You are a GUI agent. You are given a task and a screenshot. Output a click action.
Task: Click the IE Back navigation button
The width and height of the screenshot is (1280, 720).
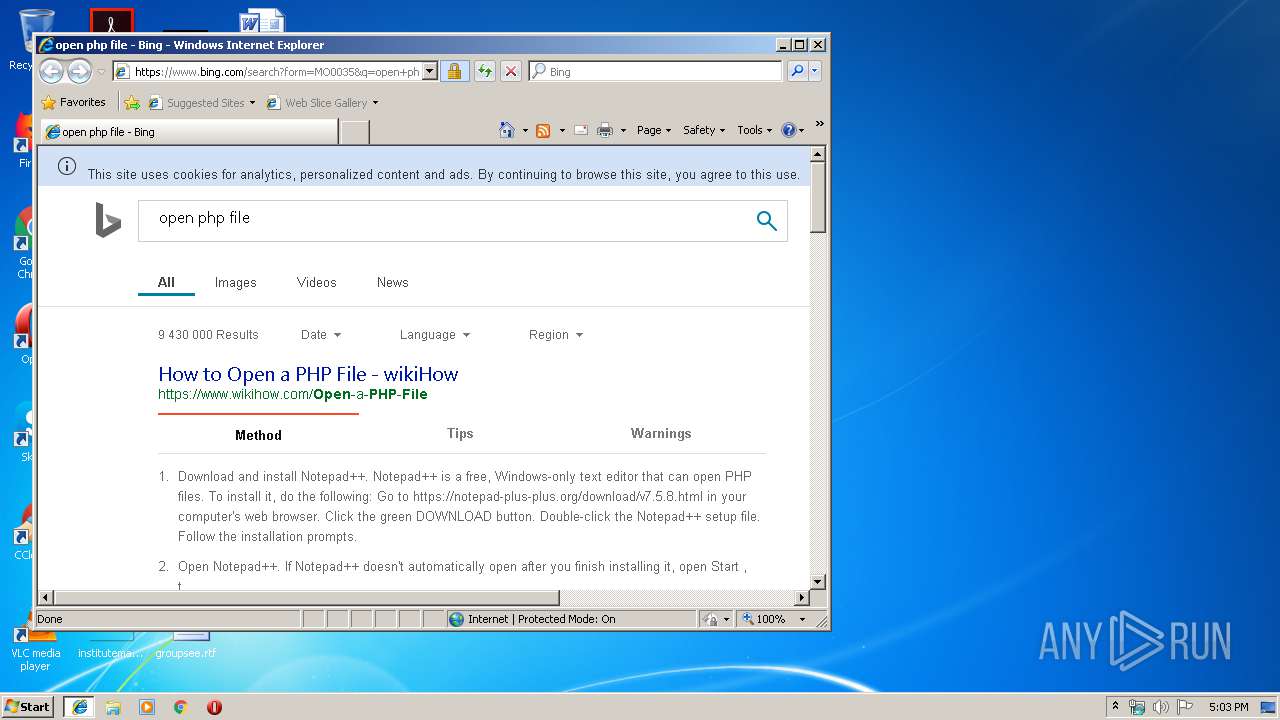tap(51, 71)
